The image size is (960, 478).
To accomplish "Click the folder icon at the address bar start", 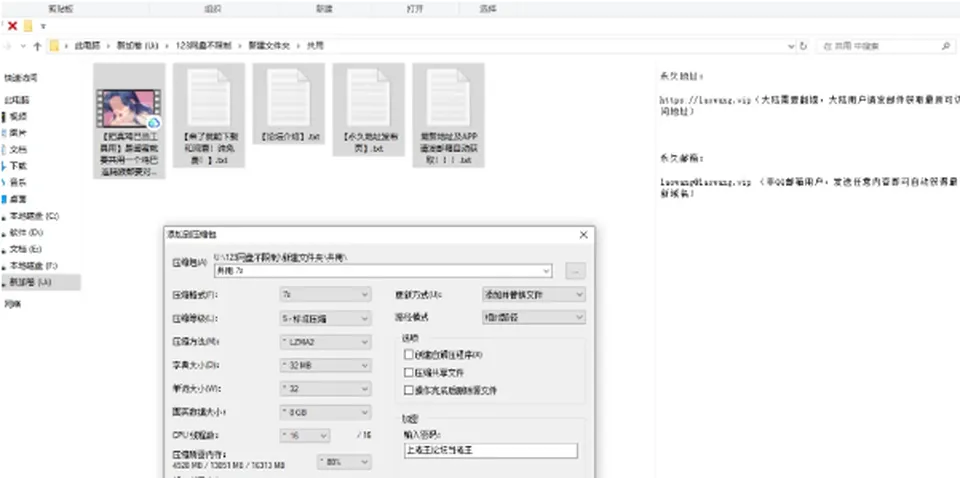I will [54, 46].
